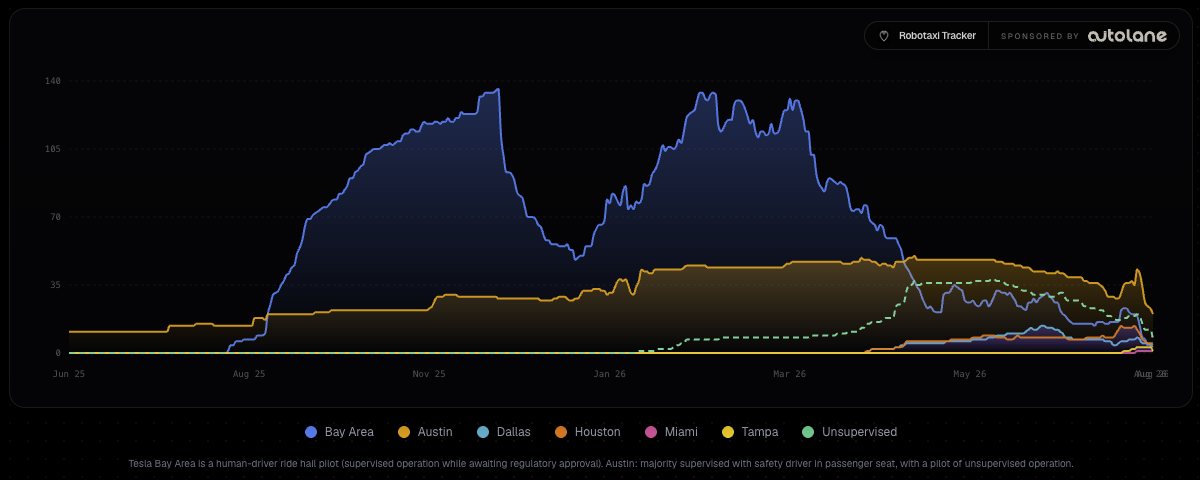Click the 70 y-axis value
This screenshot has height=480, width=1200.
click(56, 217)
